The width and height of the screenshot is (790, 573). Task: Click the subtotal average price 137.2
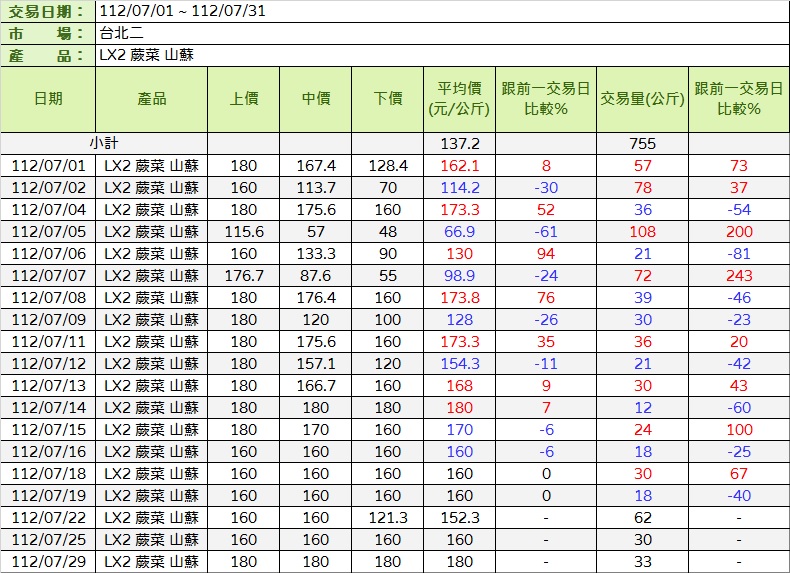tap(460, 144)
